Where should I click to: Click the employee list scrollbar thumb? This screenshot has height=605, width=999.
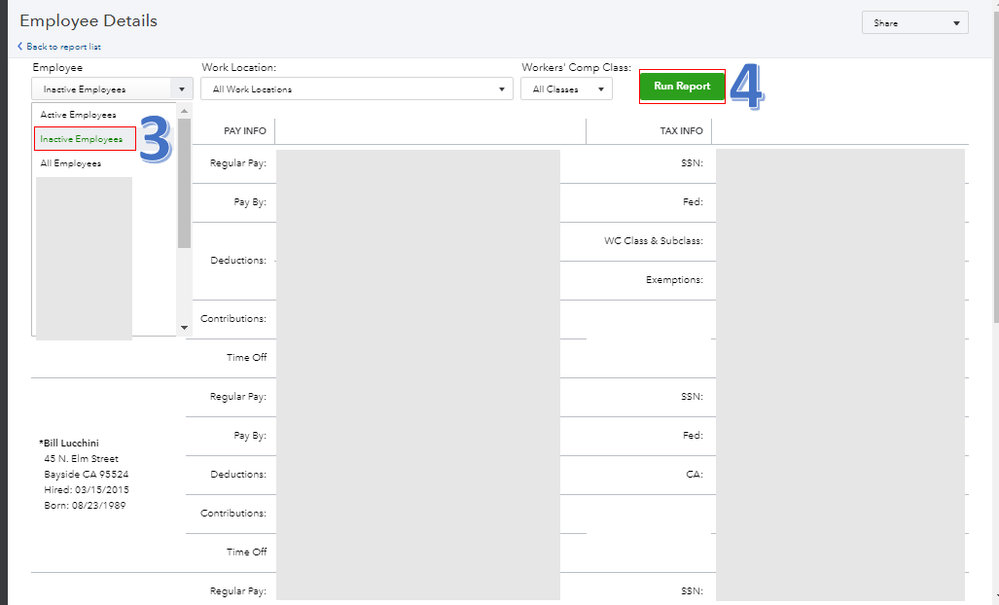click(184, 180)
